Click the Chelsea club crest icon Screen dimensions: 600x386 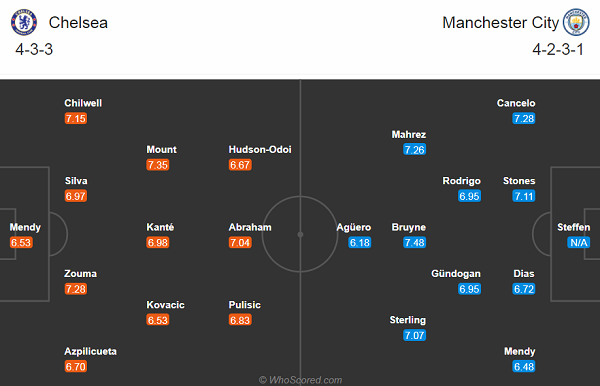click(24, 22)
